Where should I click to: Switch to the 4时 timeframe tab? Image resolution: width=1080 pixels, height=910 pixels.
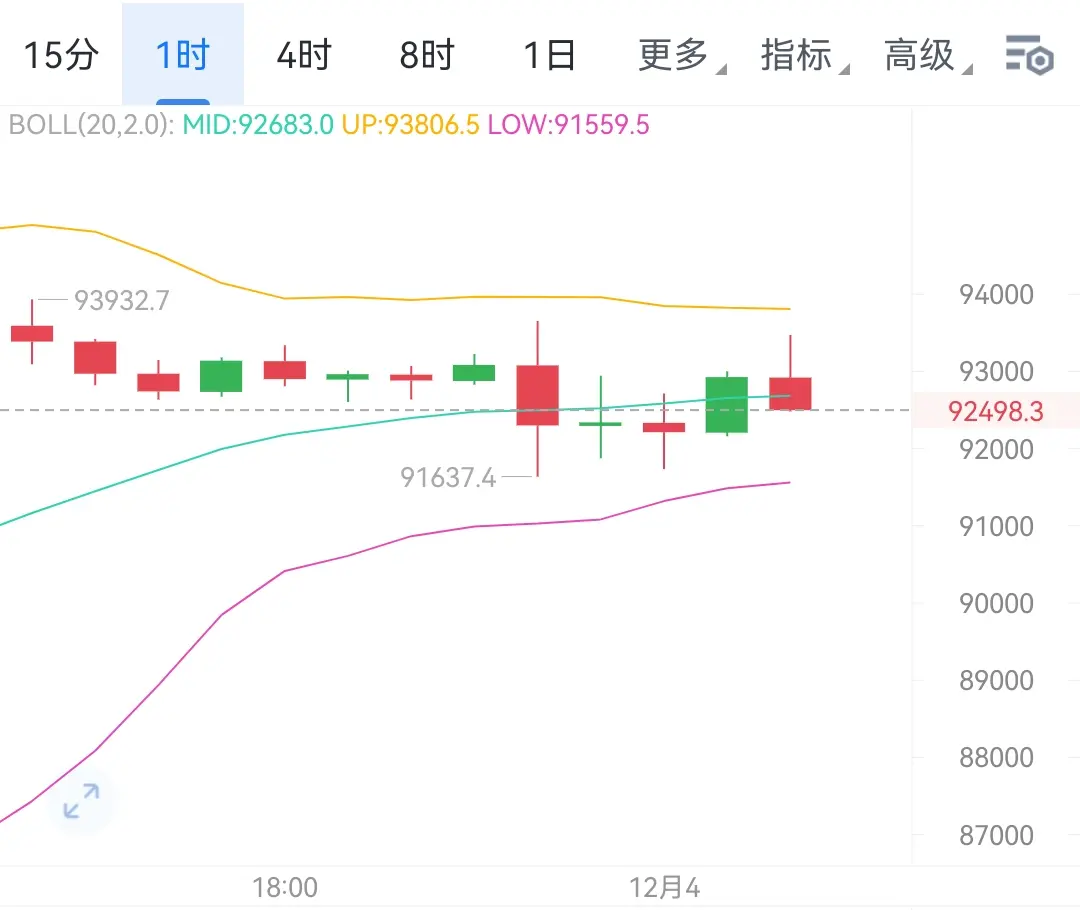point(304,54)
